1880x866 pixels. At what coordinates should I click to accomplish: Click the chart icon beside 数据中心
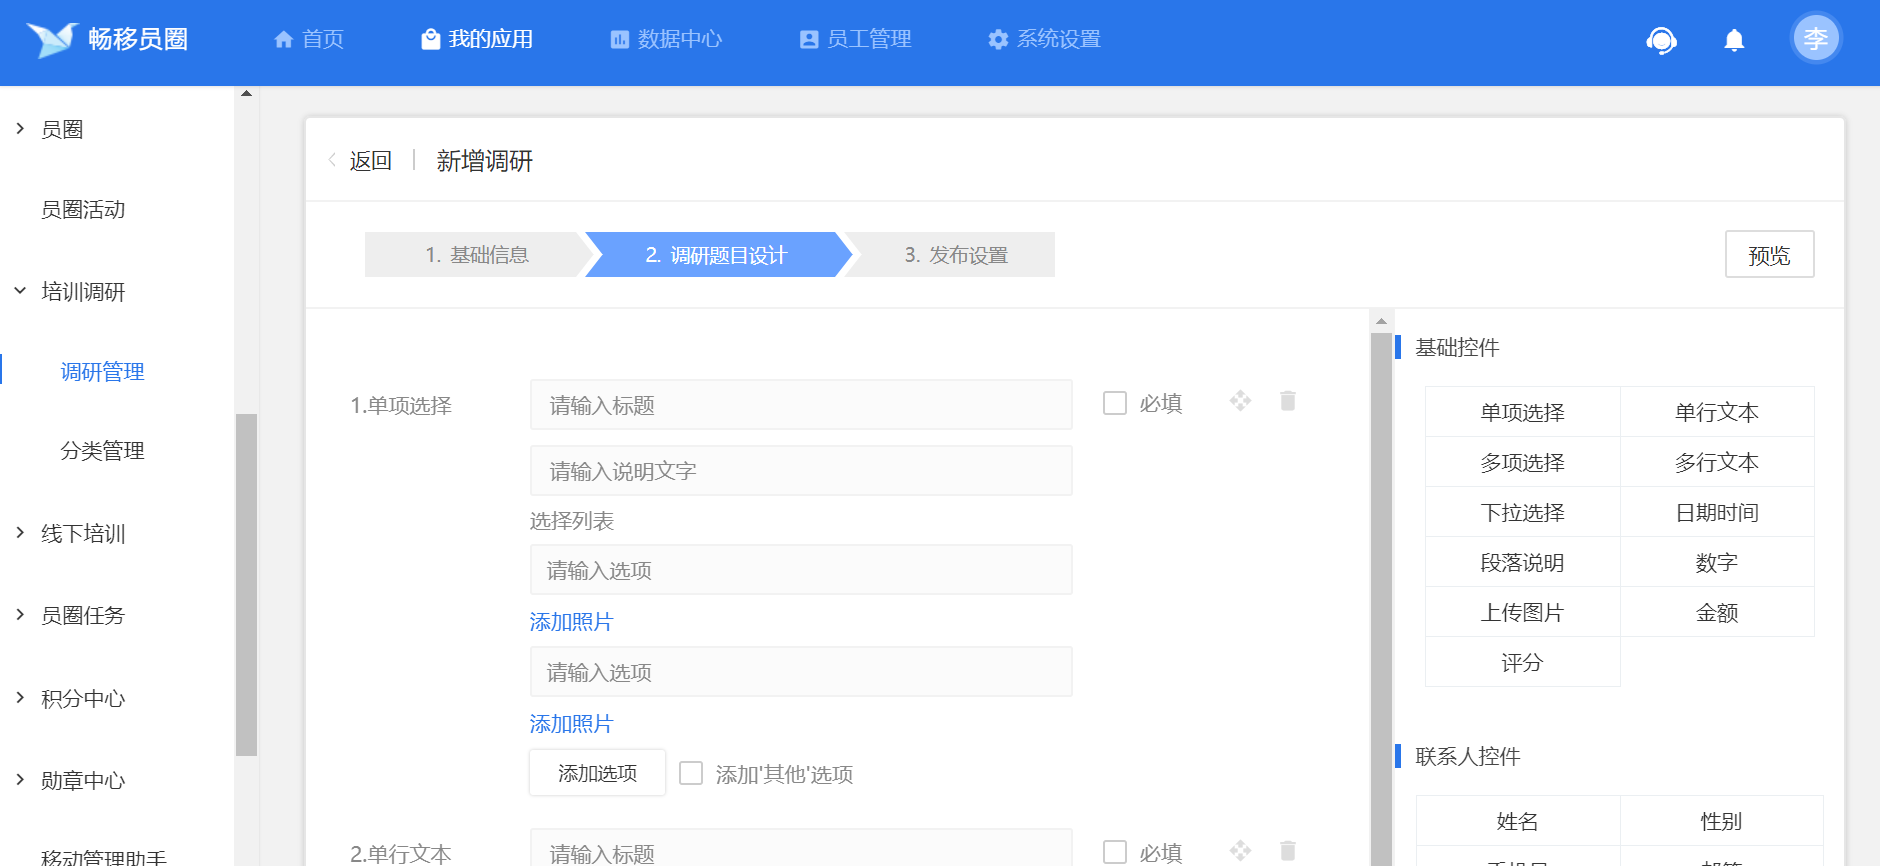pos(620,39)
